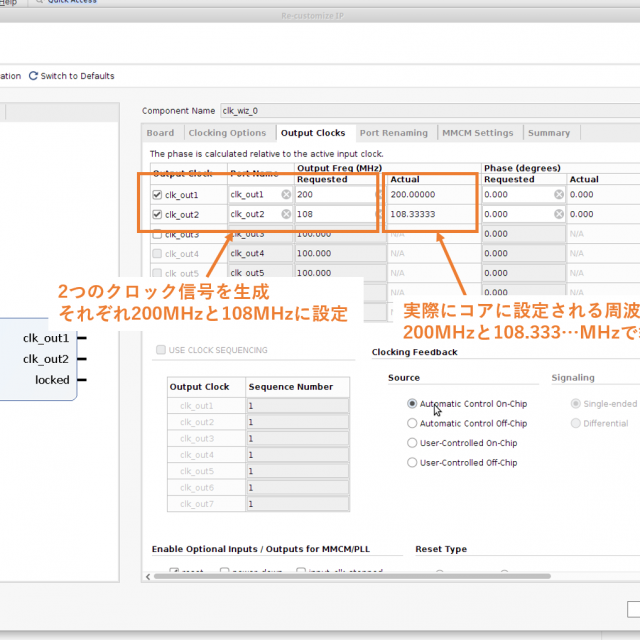Select Automatic Control Off-Chip radio button
640x640 pixels.
[x=412, y=423]
